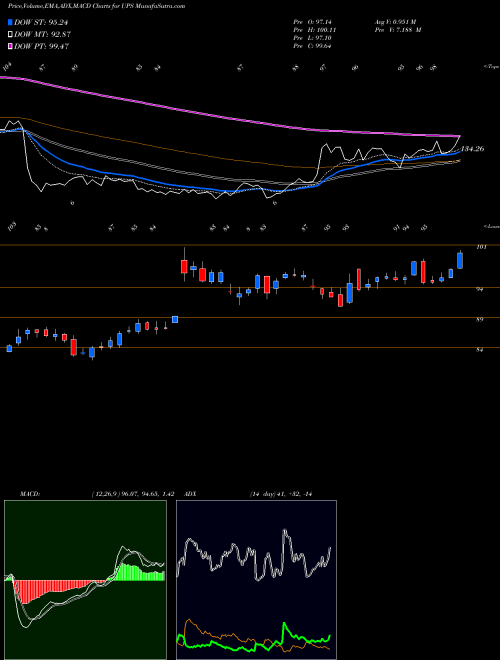Open the MACD histogram chart panel

tap(85, 580)
